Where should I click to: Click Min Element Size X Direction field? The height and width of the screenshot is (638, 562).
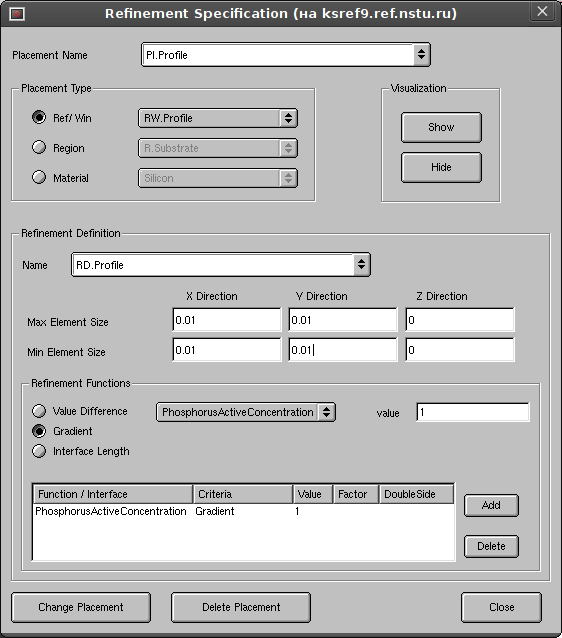[x=227, y=350]
